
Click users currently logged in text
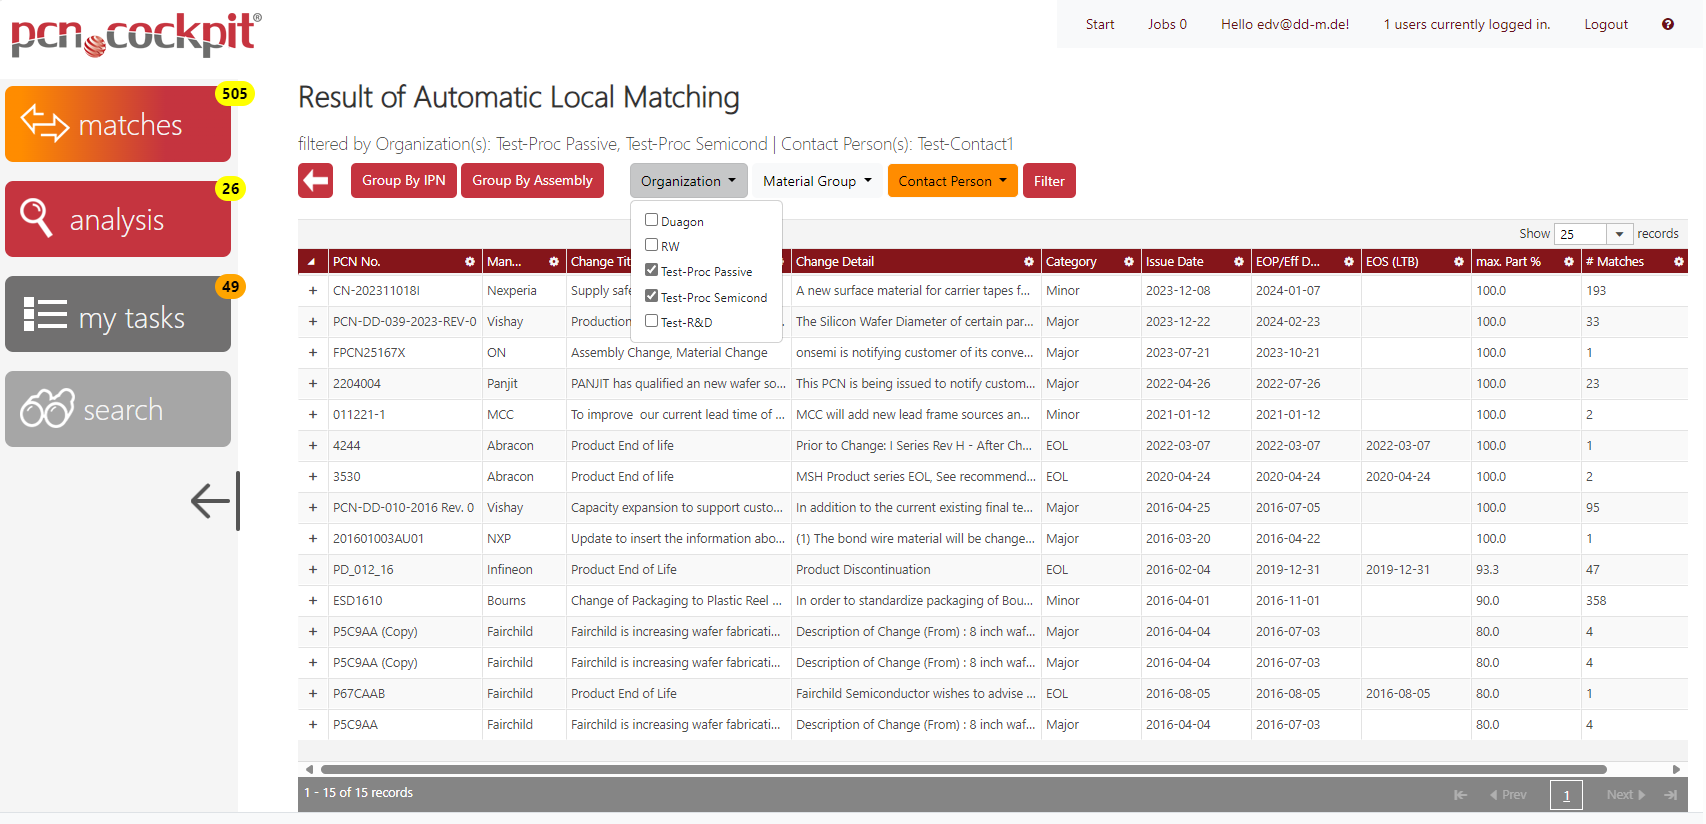[x=1467, y=24]
